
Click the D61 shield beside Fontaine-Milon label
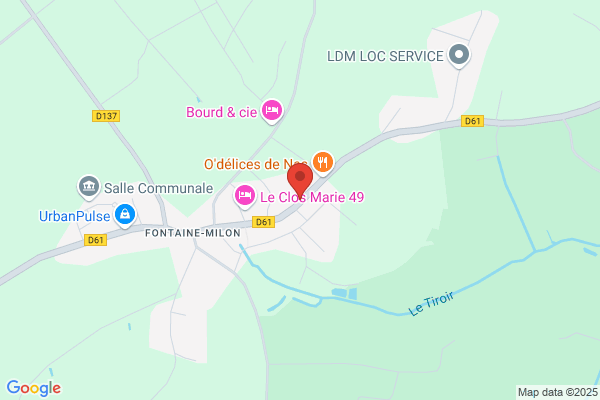click(263, 222)
